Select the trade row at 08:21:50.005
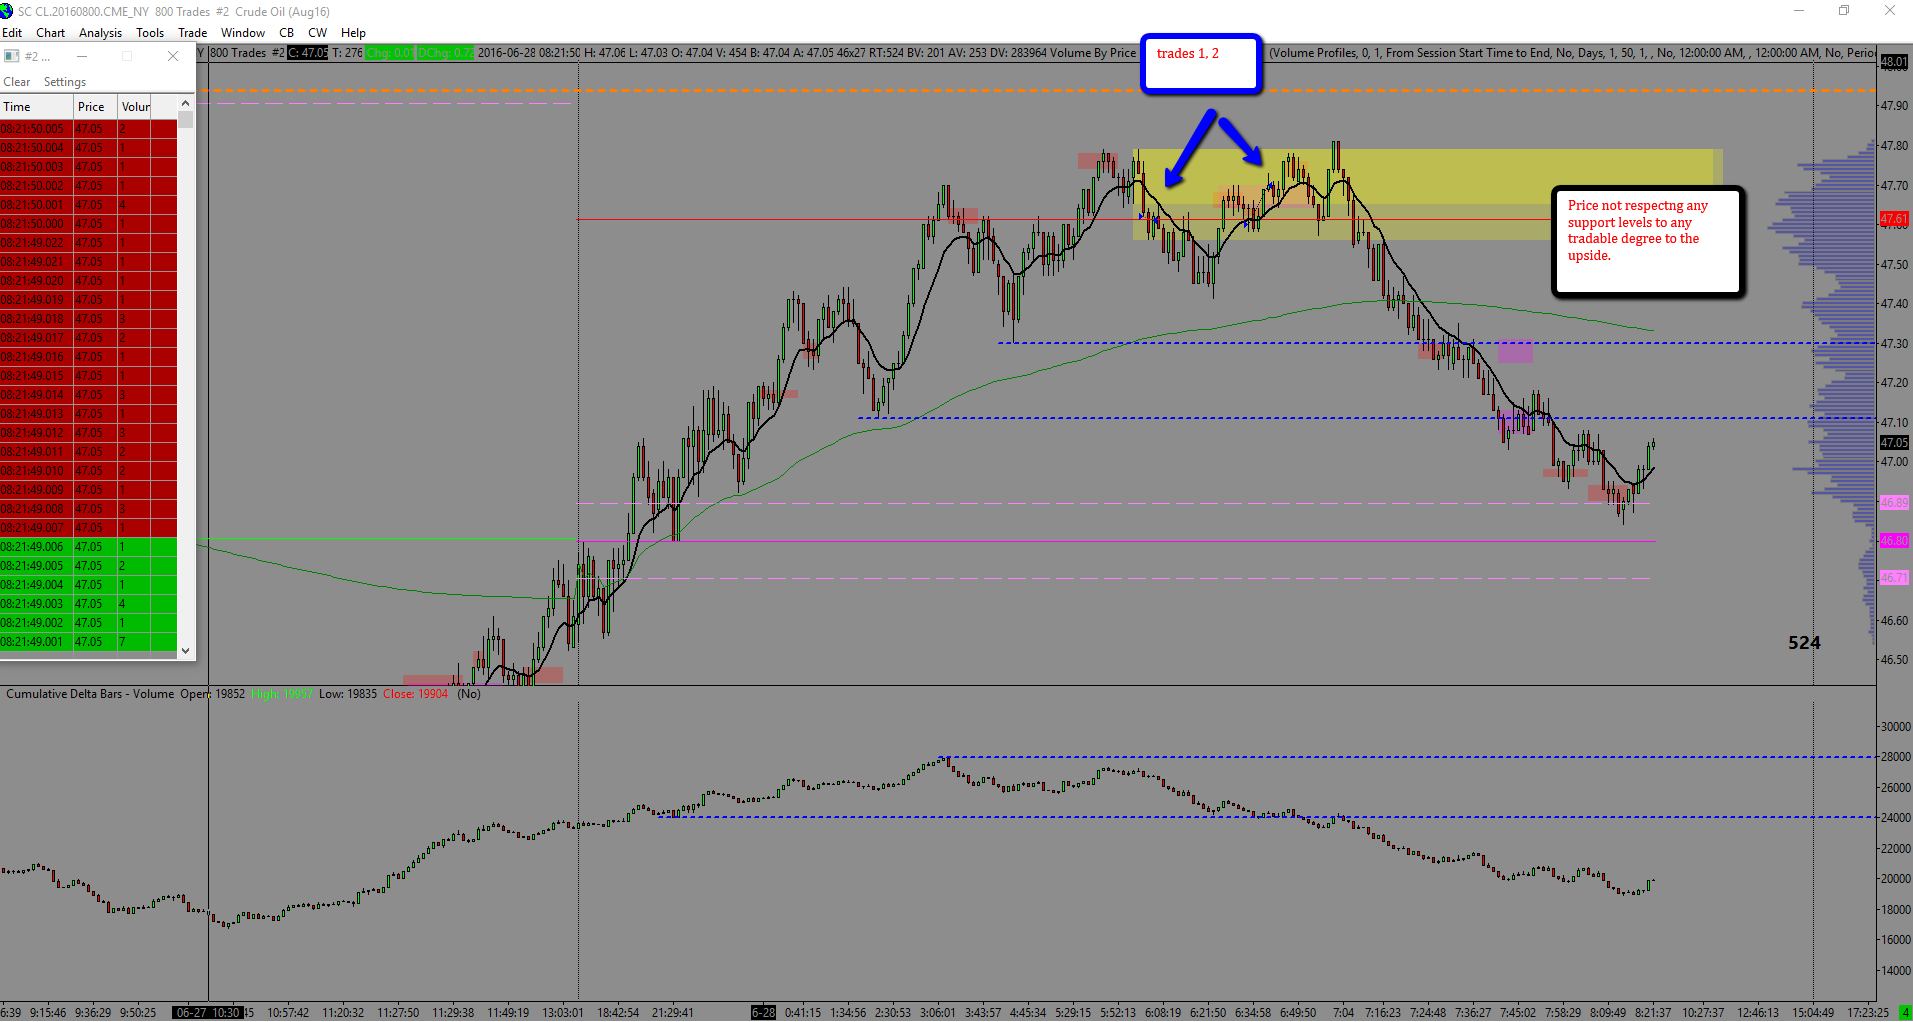 coord(89,129)
